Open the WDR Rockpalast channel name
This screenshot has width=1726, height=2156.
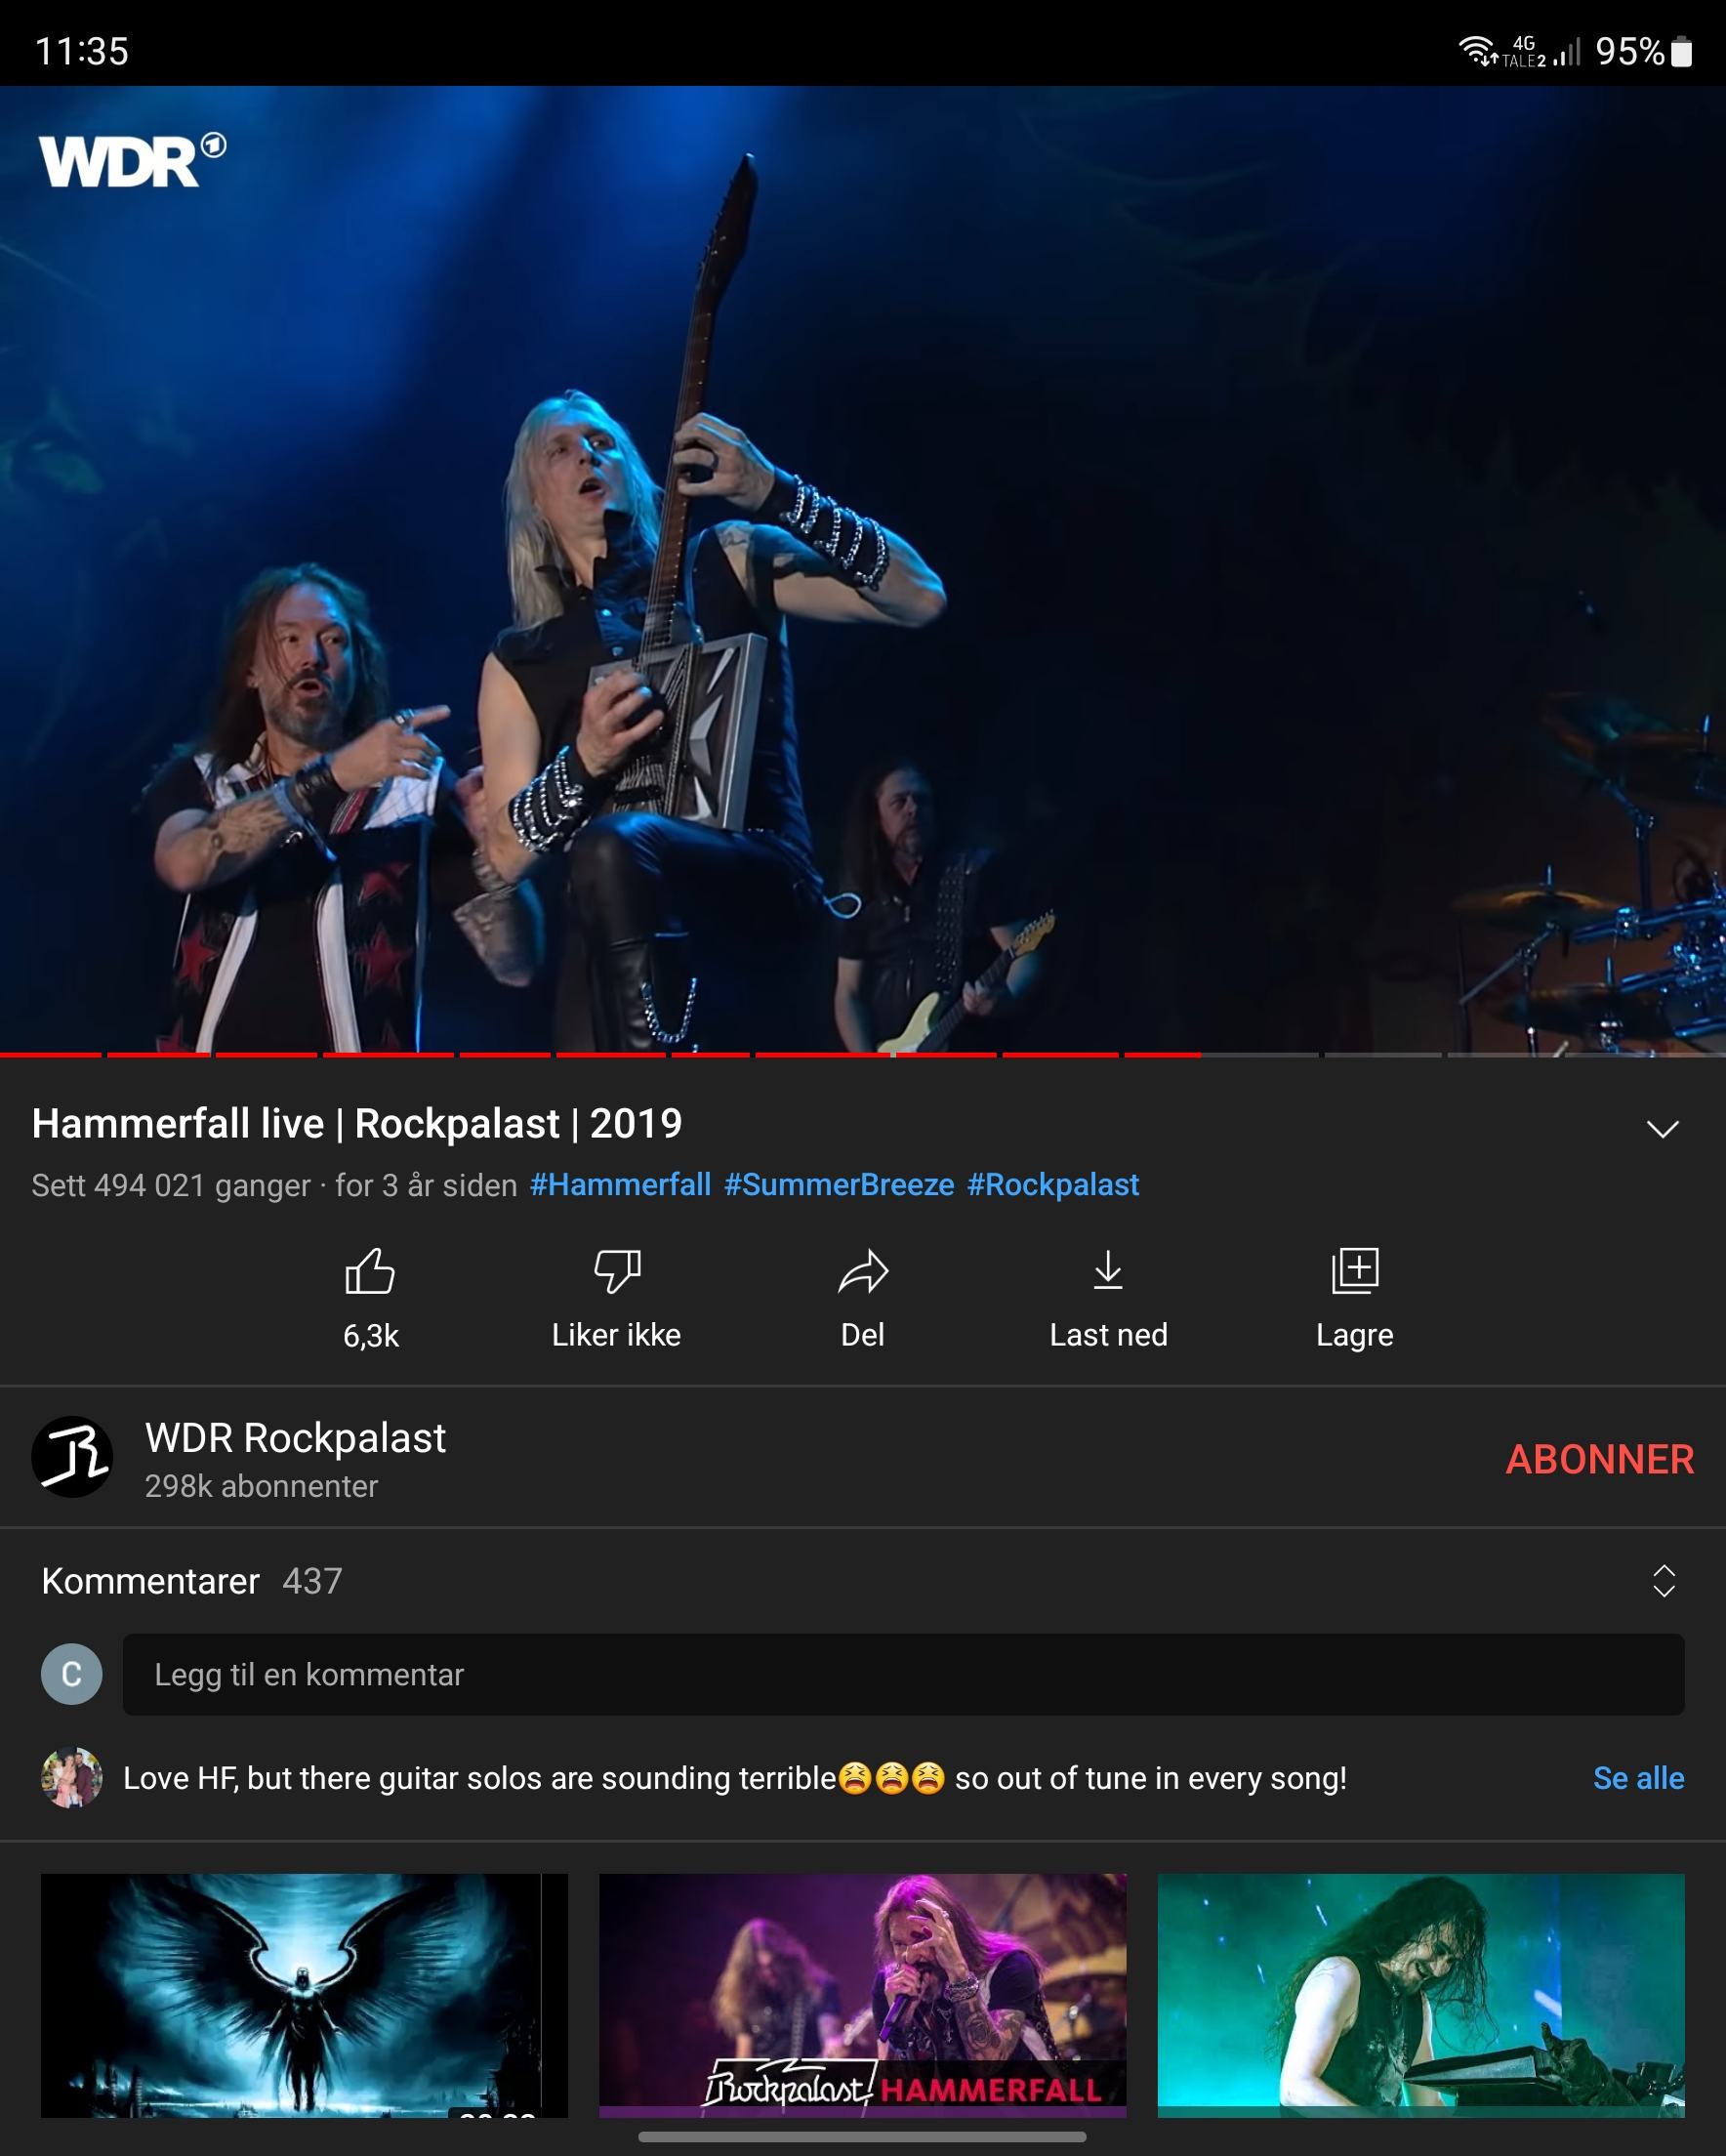pos(295,1438)
